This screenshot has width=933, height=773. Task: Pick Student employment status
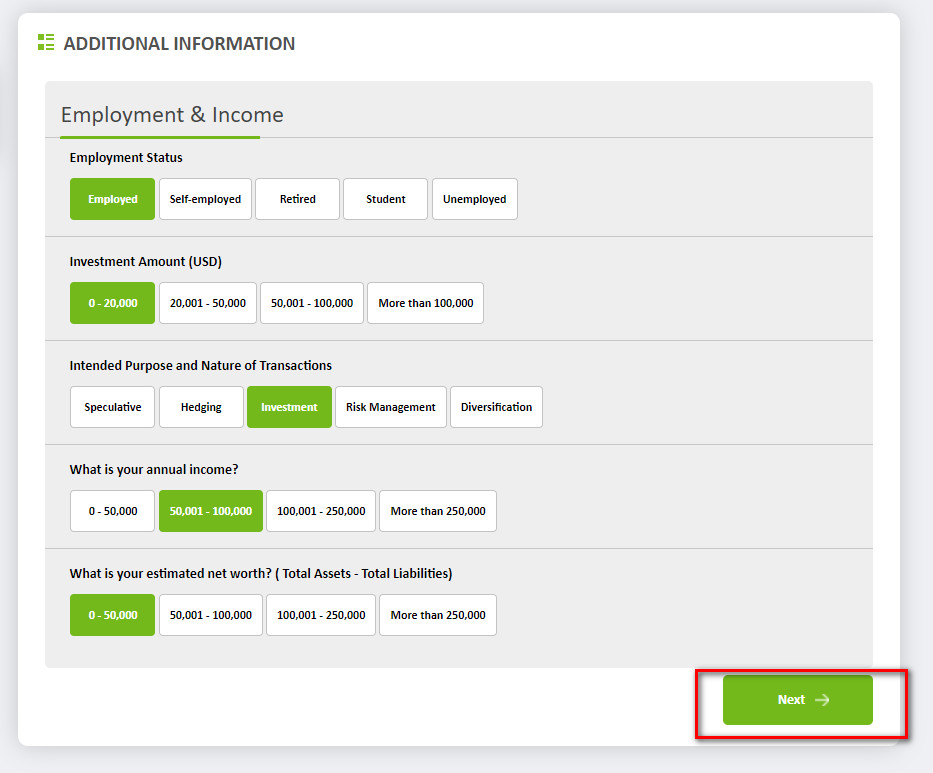pyautogui.click(x=385, y=199)
